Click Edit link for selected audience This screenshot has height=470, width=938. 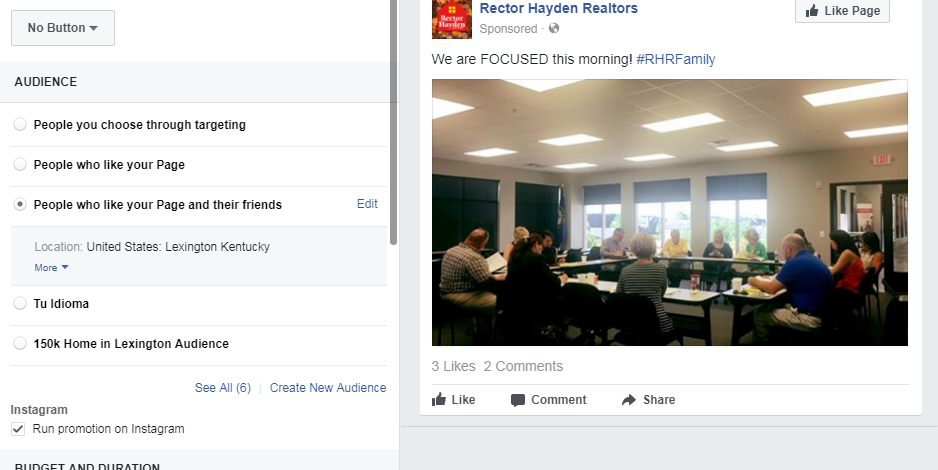coord(367,204)
